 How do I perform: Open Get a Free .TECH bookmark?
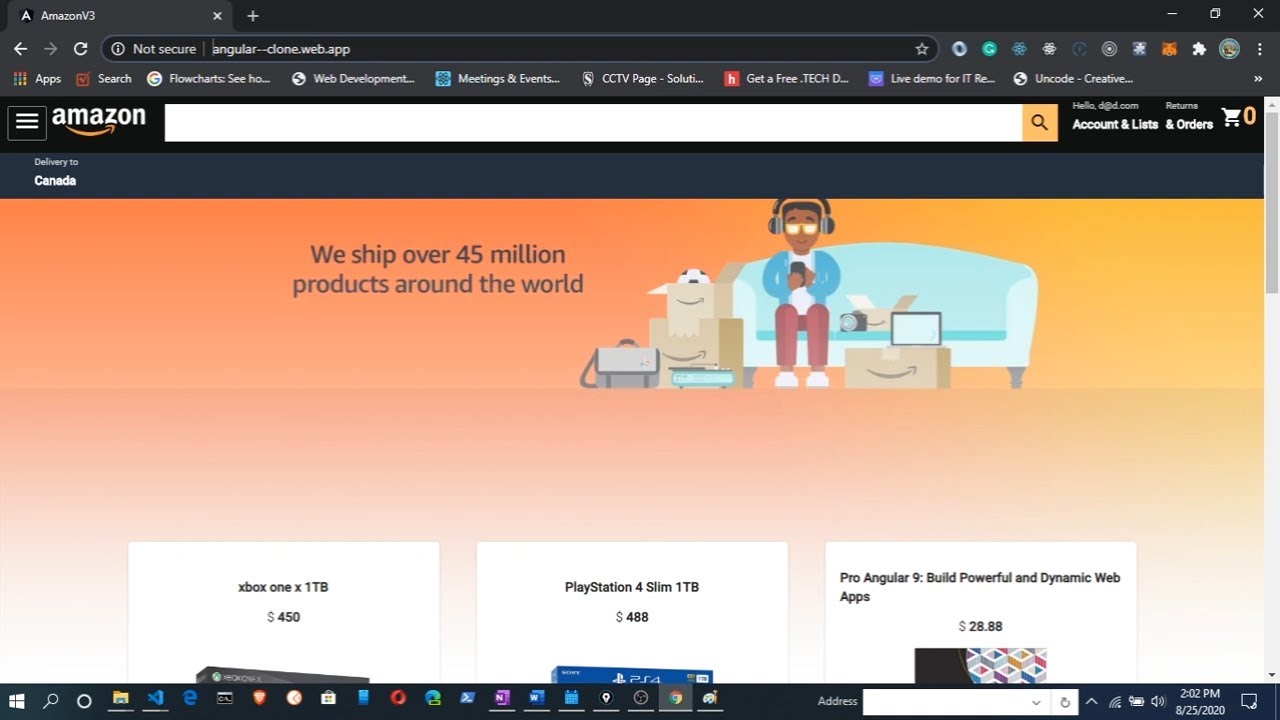click(787, 78)
